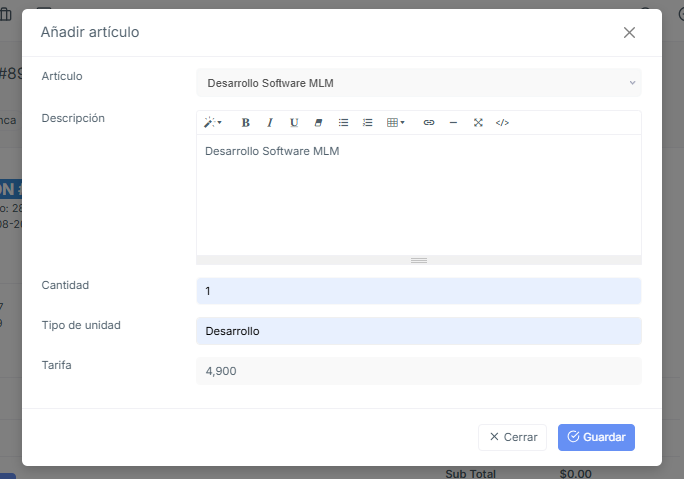The image size is (684, 479).
Task: Toggle bold formatting in description editor
Action: (246, 123)
